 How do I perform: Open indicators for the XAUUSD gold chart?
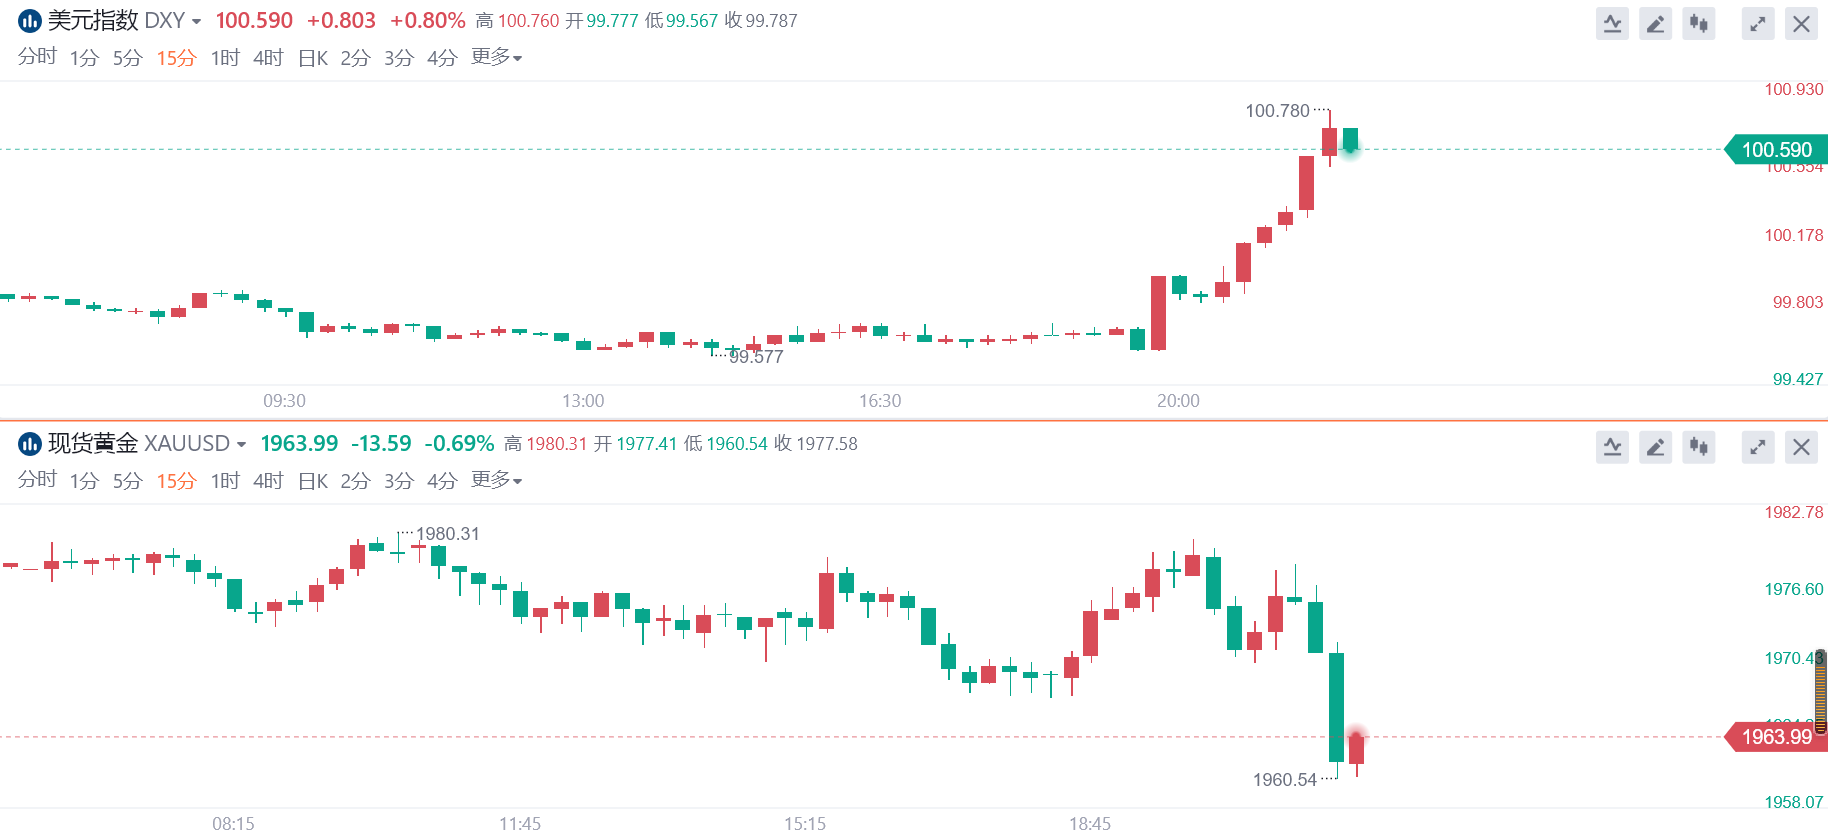tap(1612, 447)
